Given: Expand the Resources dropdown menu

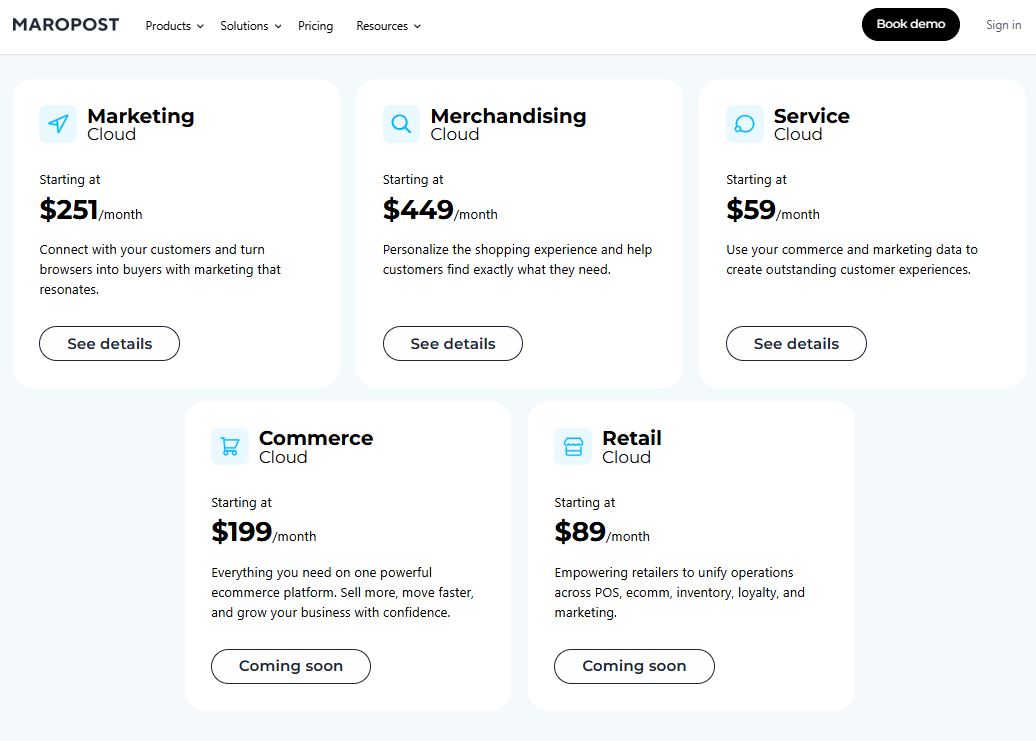Looking at the screenshot, I should (388, 26).
